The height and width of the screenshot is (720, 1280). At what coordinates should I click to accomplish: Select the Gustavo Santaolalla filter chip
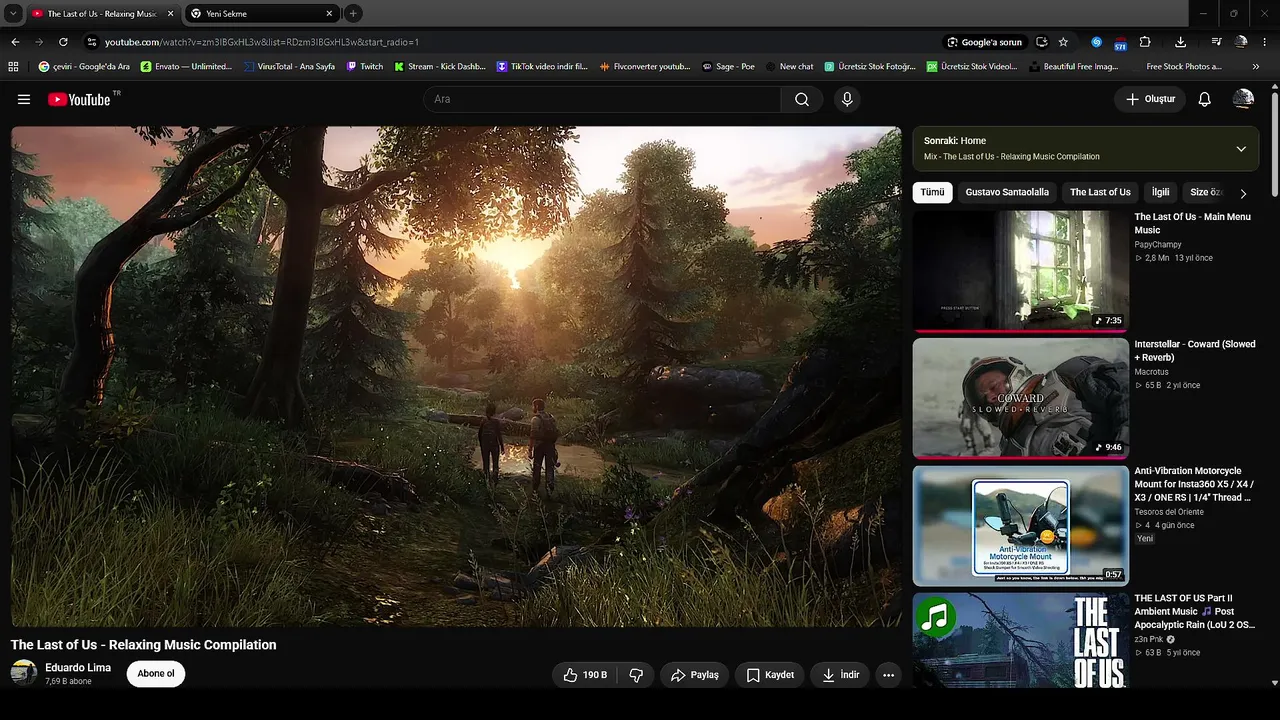tap(1007, 192)
